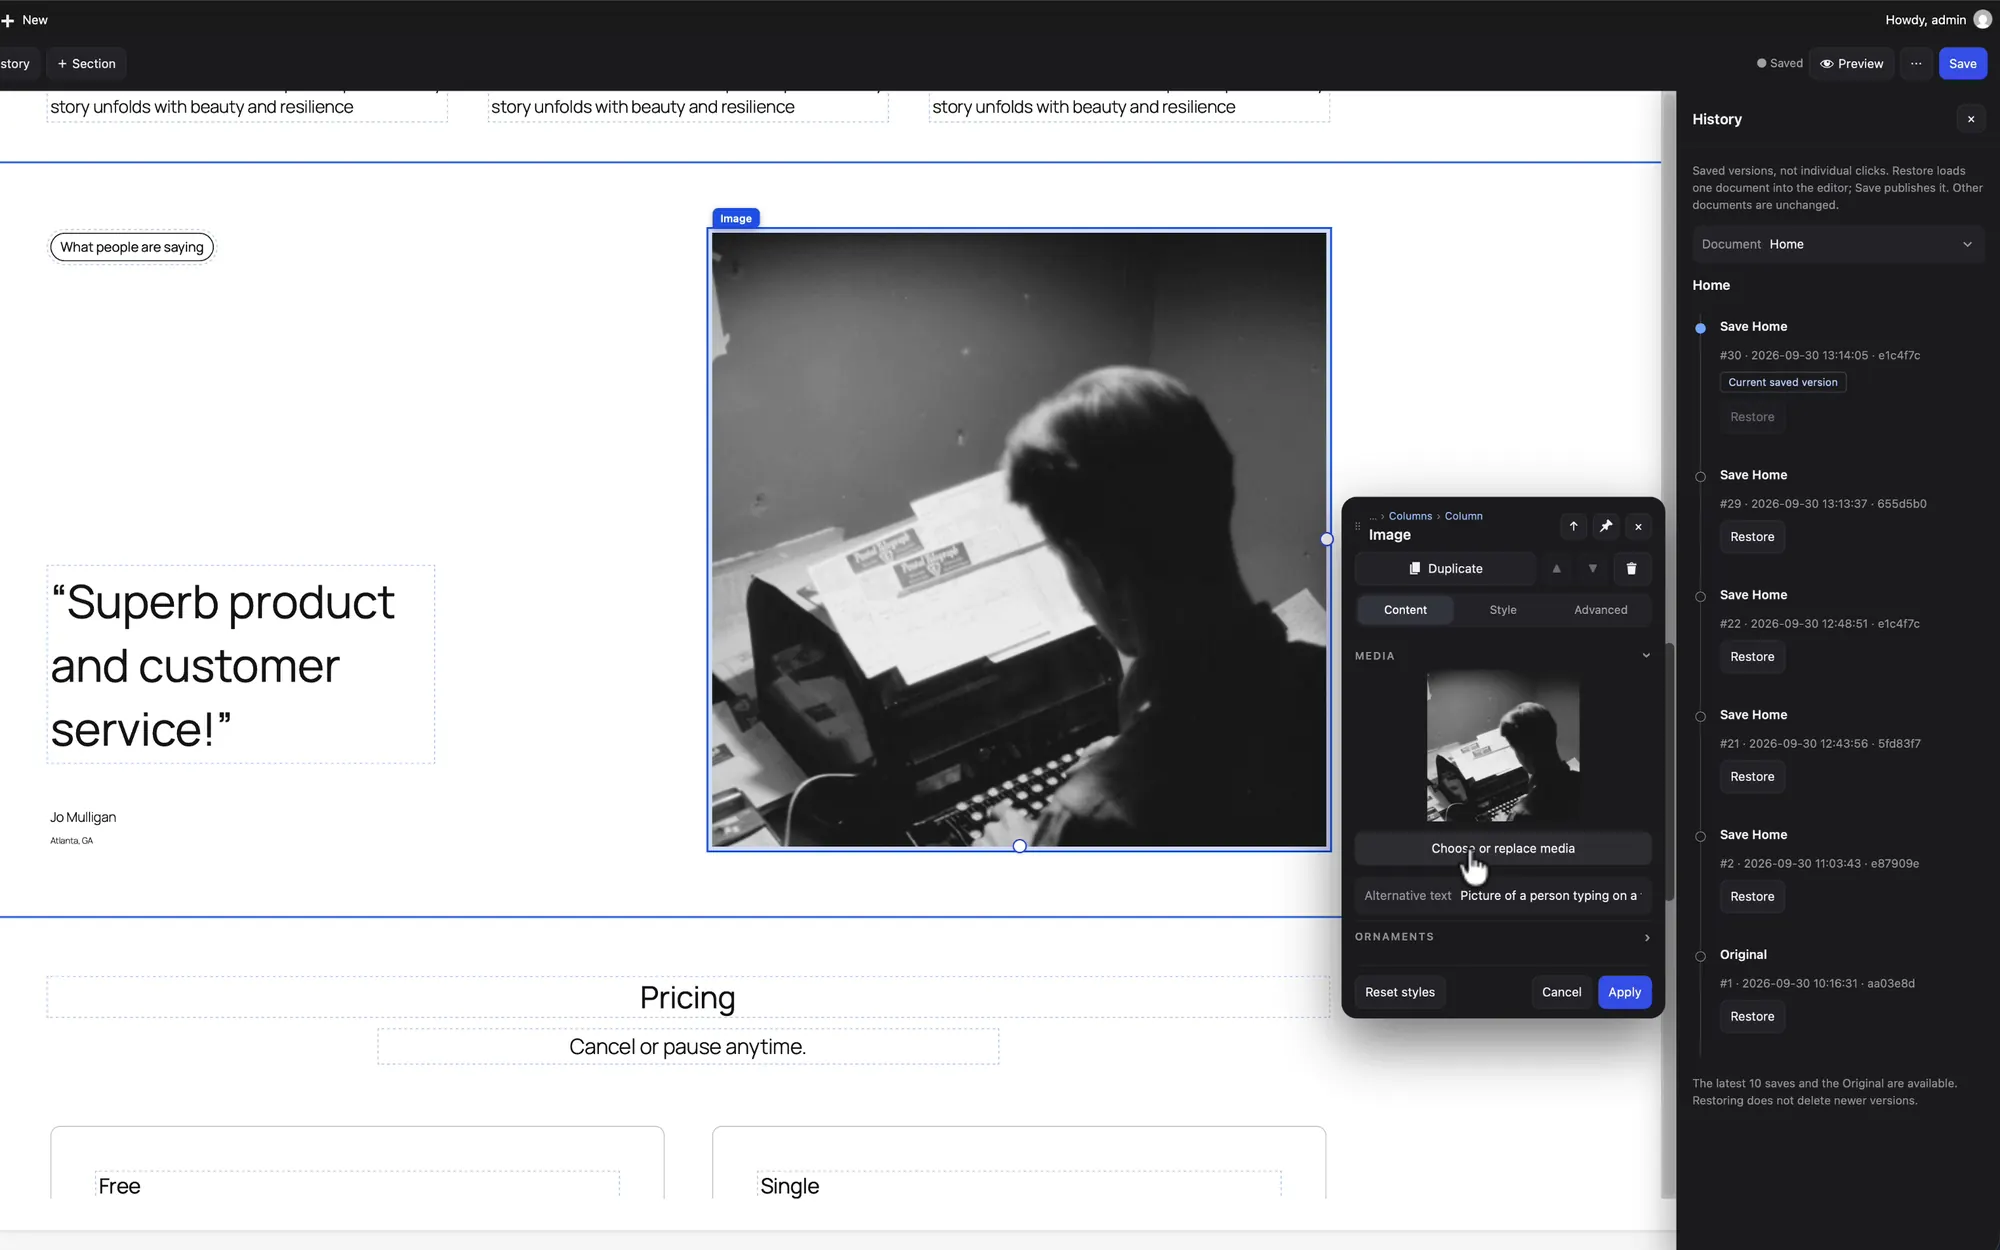
Task: Grab the inspector drag handle dots
Action: pos(1357,526)
